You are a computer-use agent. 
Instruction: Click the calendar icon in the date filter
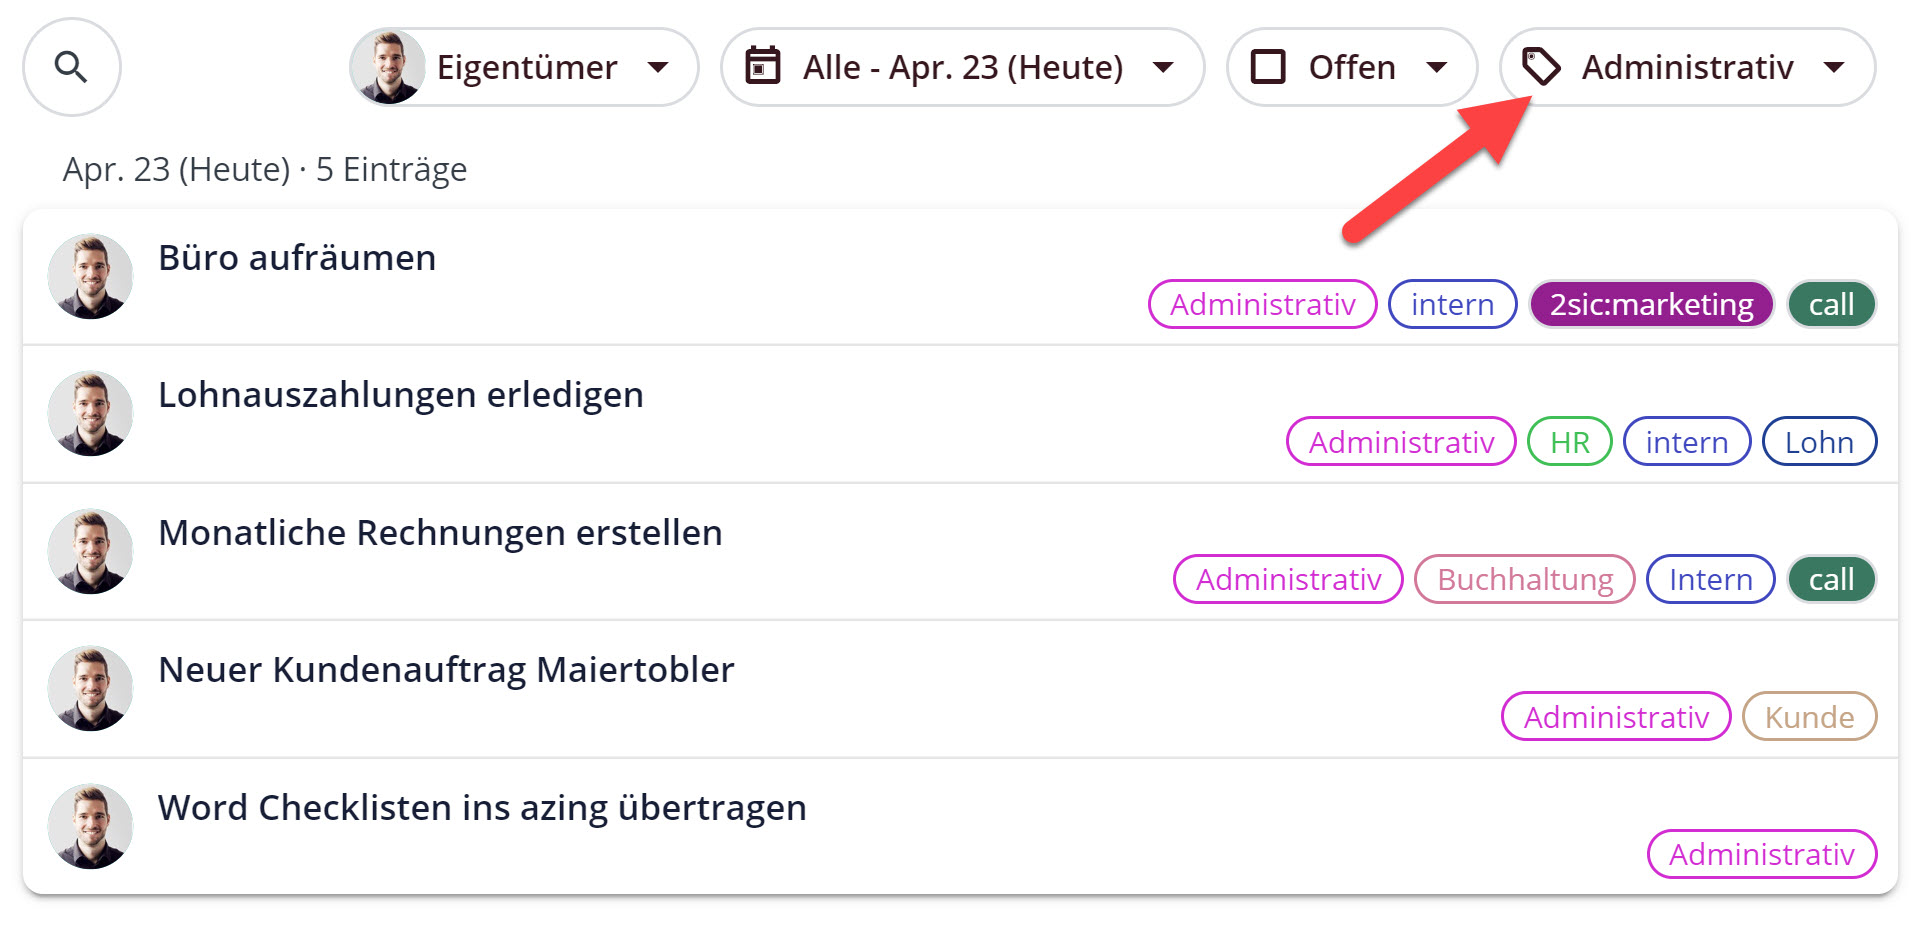[x=764, y=67]
